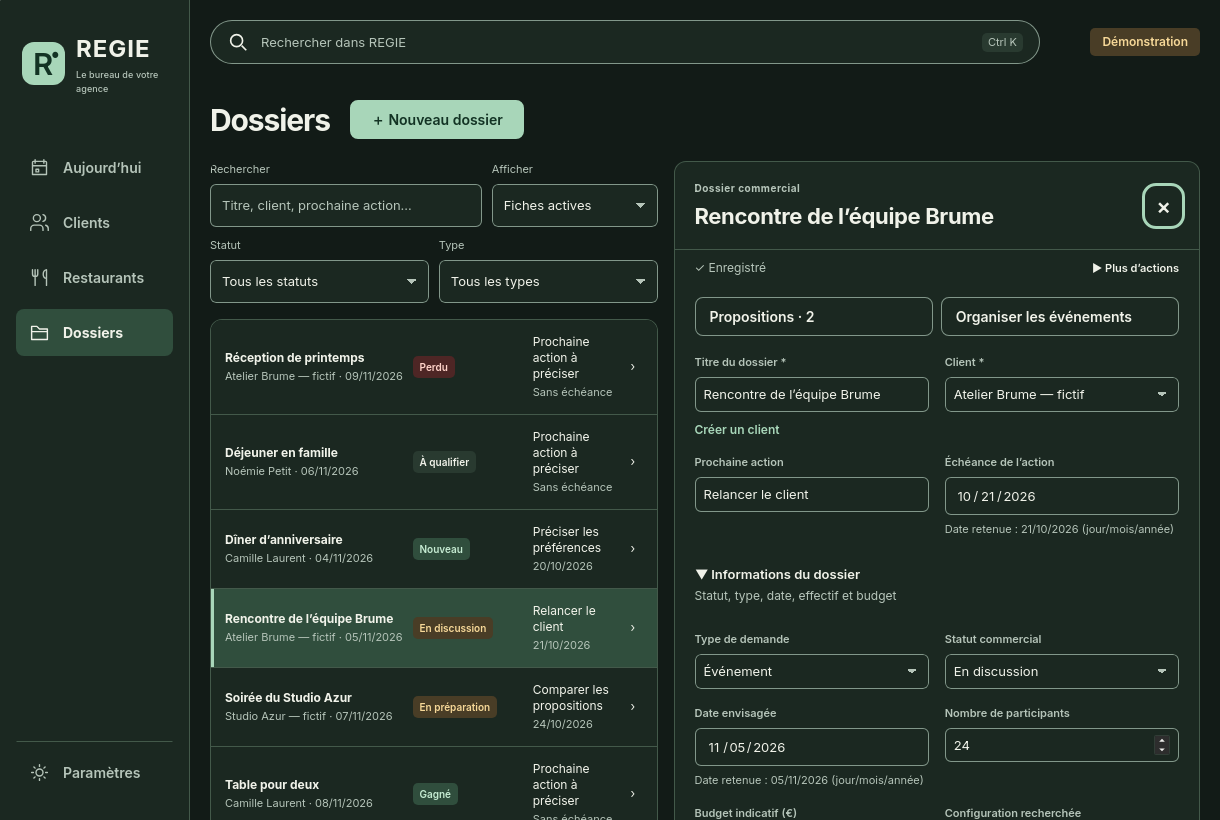Select Déjeuner en famille dossier title

(x=281, y=453)
